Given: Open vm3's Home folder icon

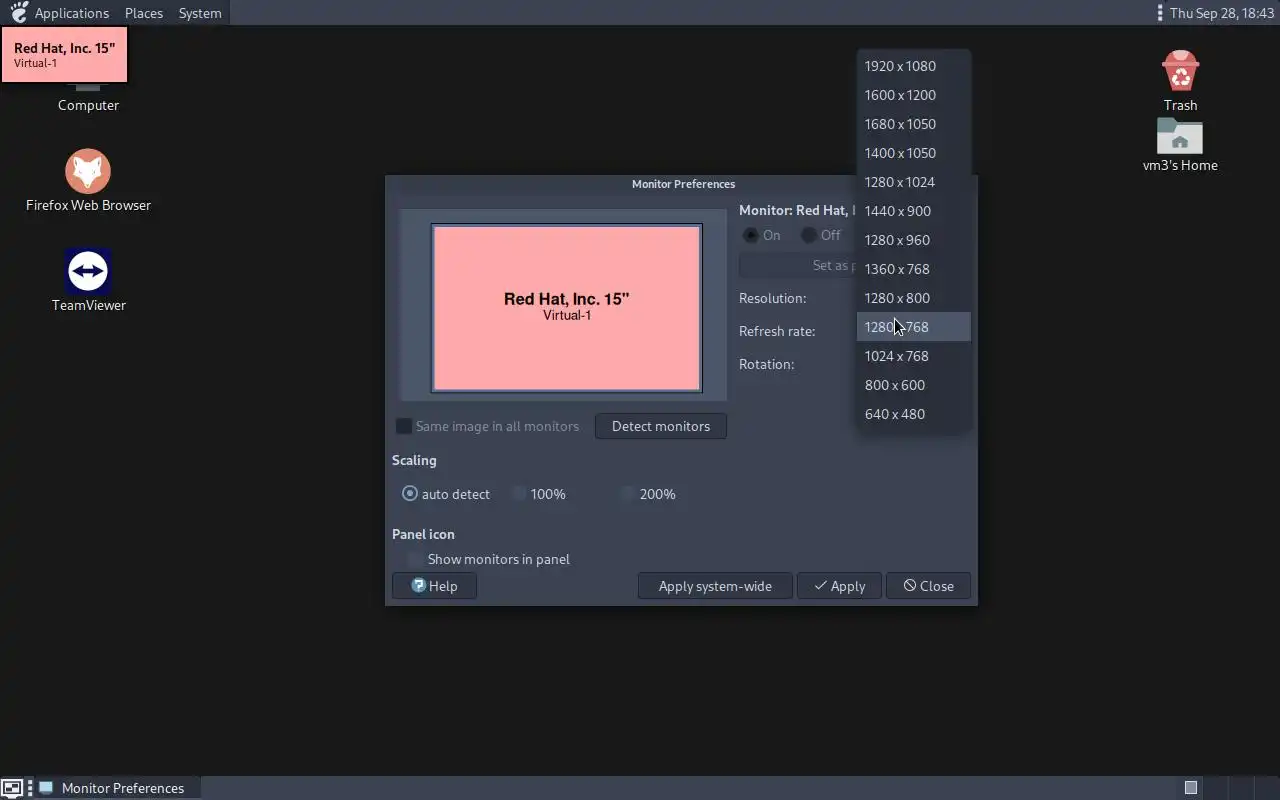Looking at the screenshot, I should pos(1180,144).
